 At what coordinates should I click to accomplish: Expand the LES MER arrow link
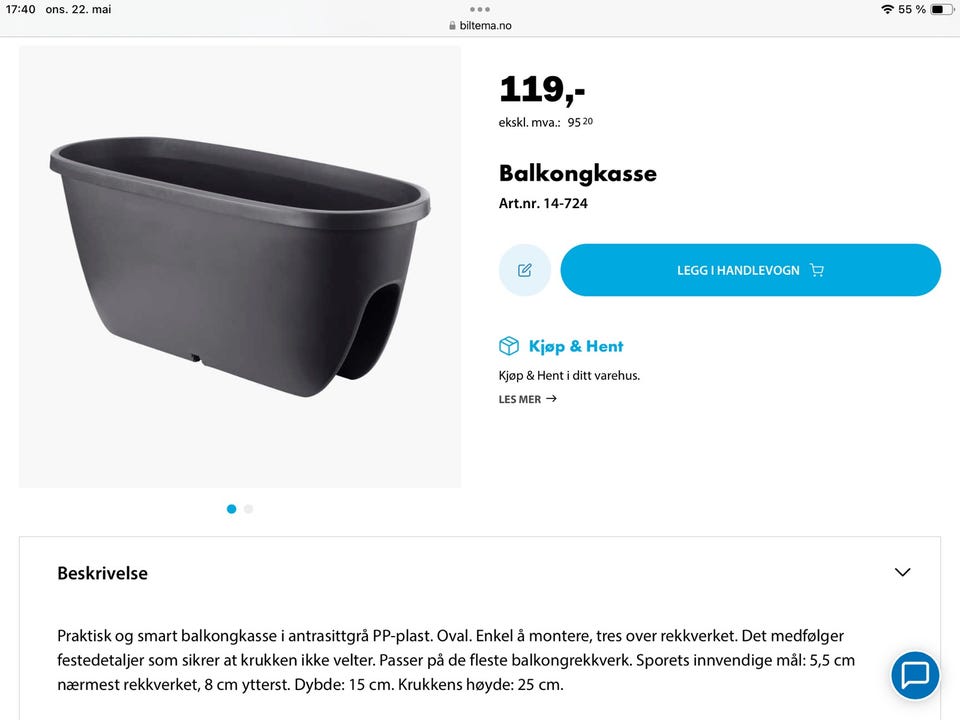pyautogui.click(x=551, y=398)
